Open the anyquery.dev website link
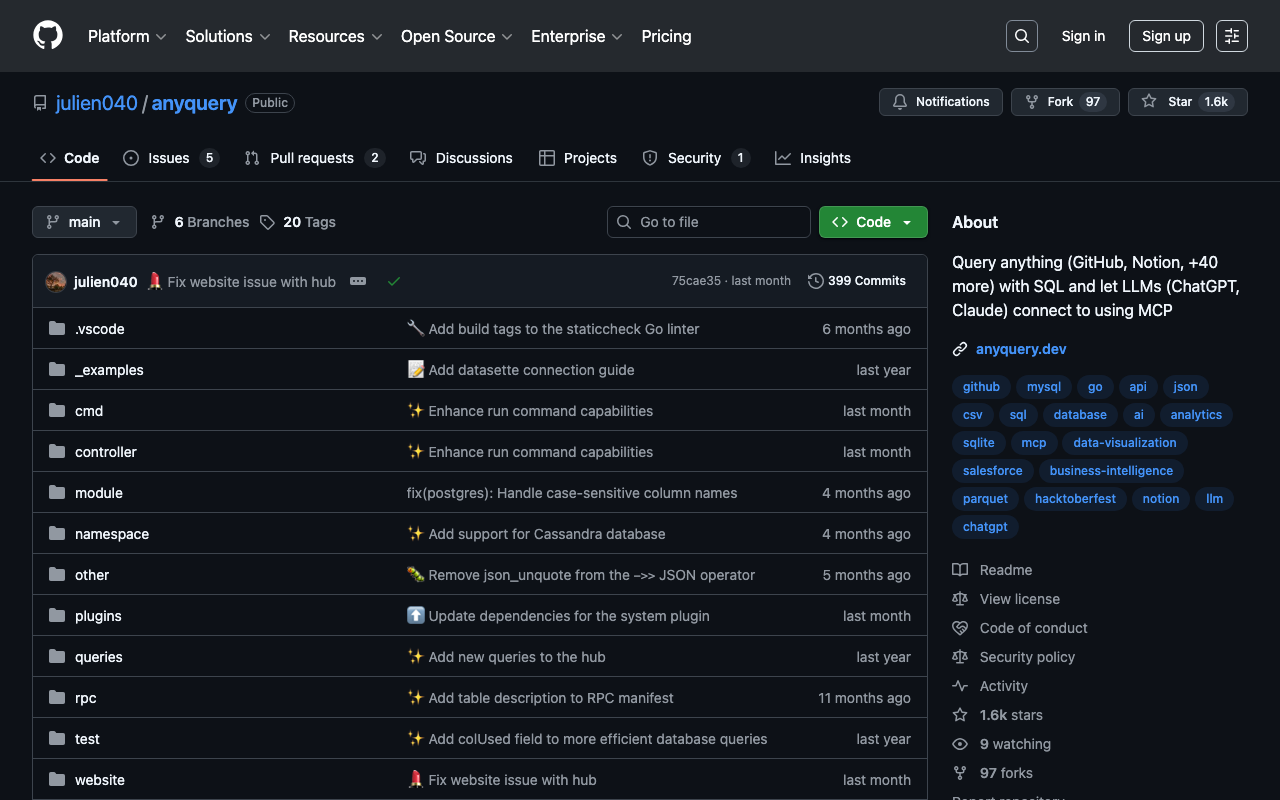This screenshot has width=1280, height=800. [1021, 349]
